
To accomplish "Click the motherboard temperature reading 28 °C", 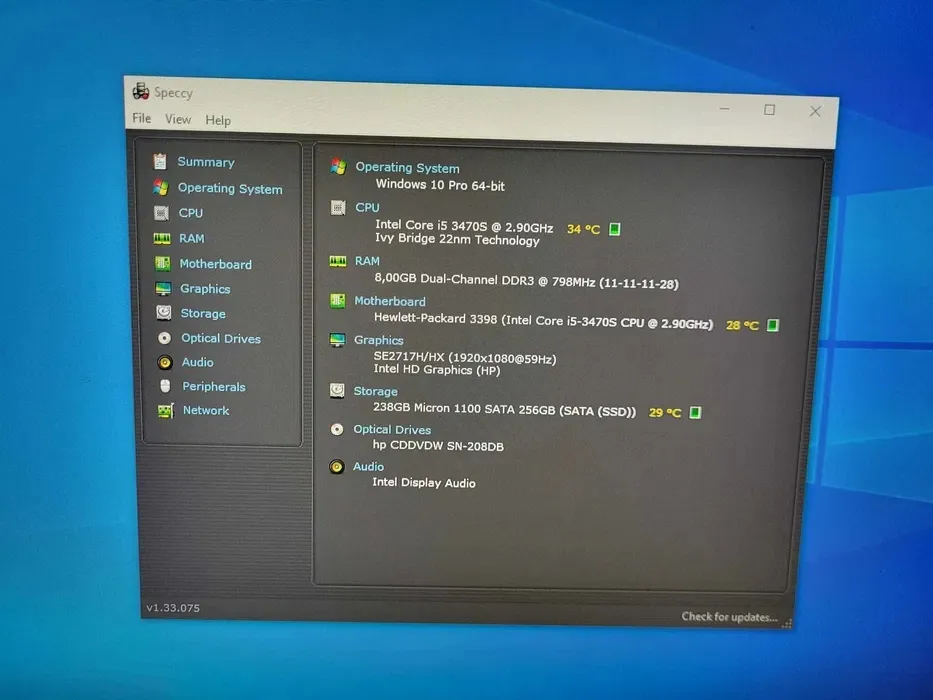I will coord(742,325).
